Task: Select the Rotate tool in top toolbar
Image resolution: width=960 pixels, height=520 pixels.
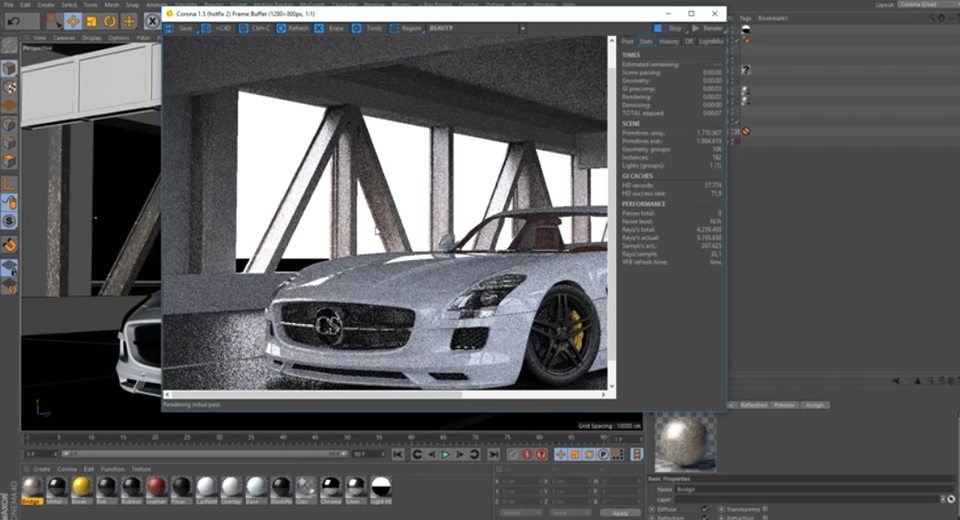Action: coord(110,21)
